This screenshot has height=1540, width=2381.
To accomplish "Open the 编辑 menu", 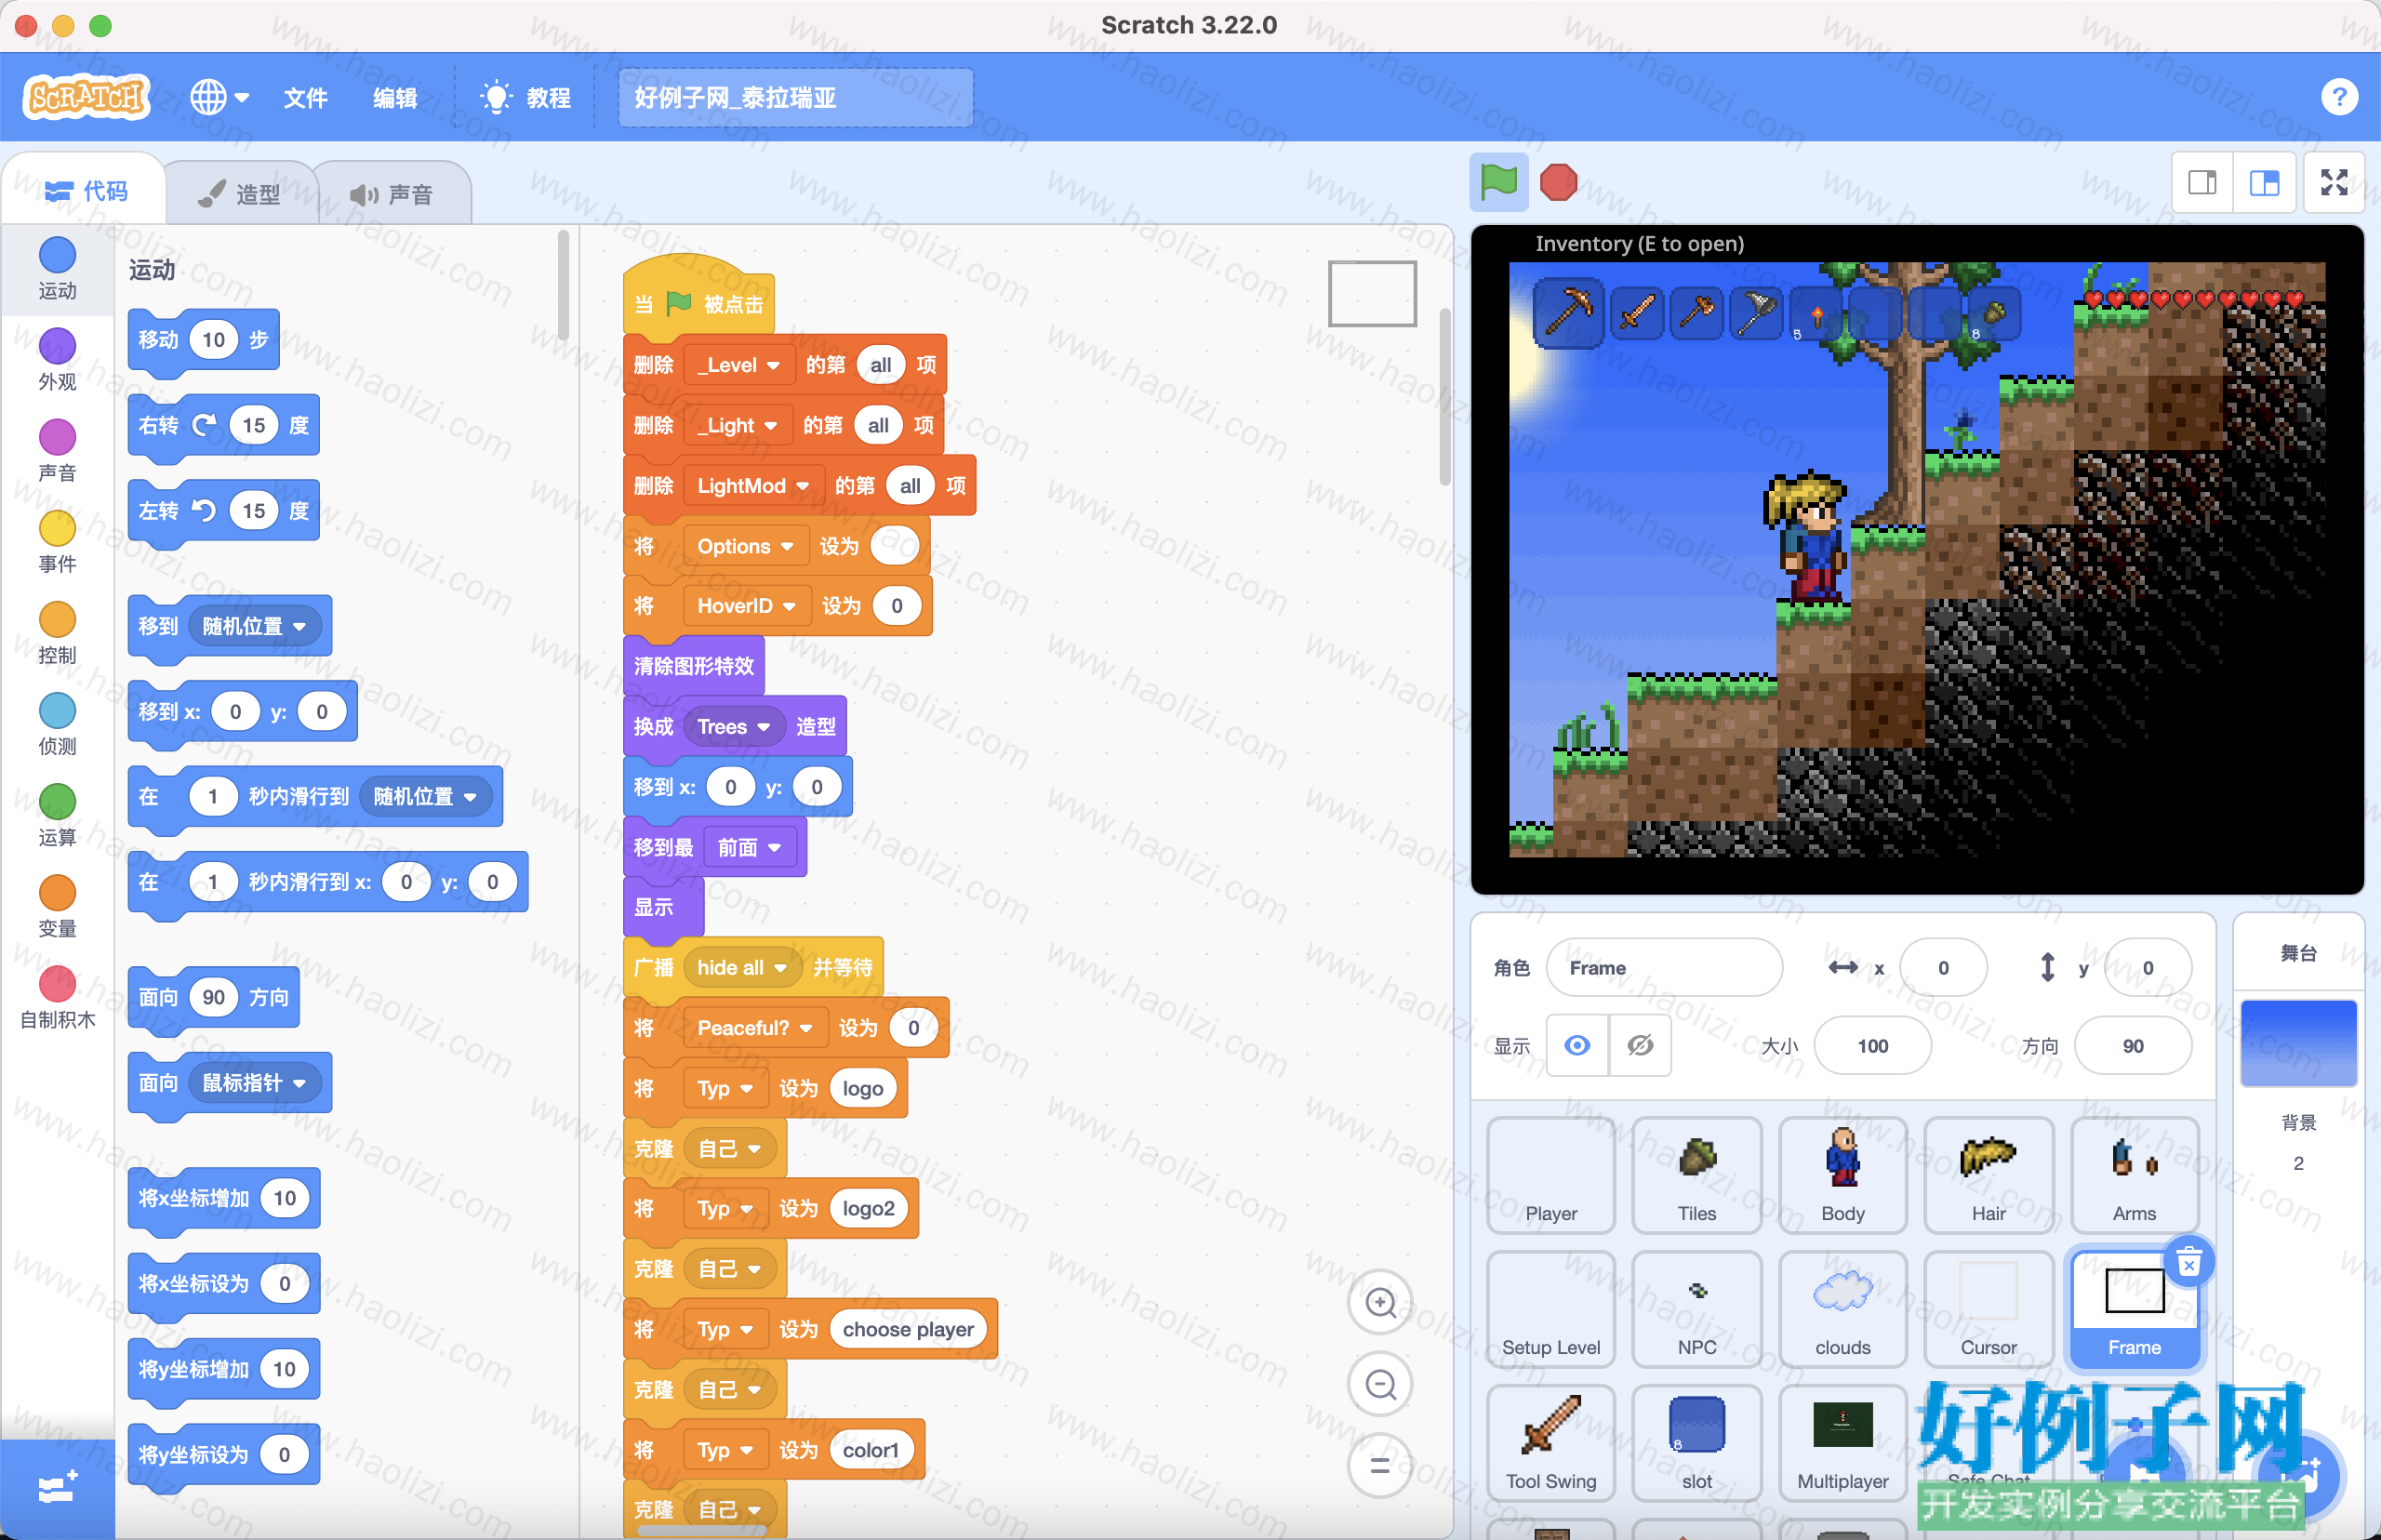I will tap(395, 97).
